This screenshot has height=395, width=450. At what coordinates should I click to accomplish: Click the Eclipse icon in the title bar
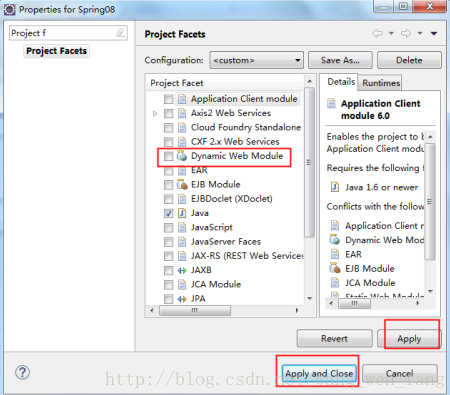pos(9,10)
